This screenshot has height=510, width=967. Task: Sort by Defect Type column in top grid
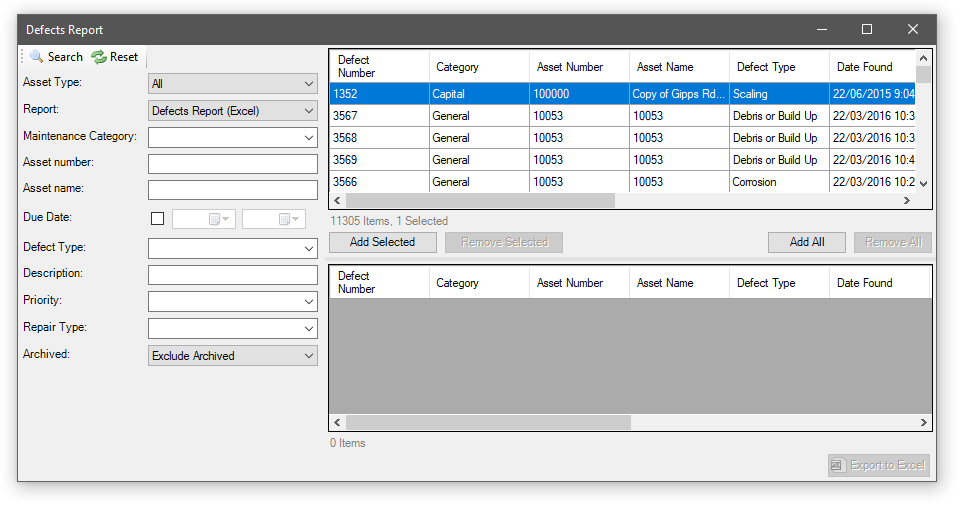pyautogui.click(x=766, y=67)
